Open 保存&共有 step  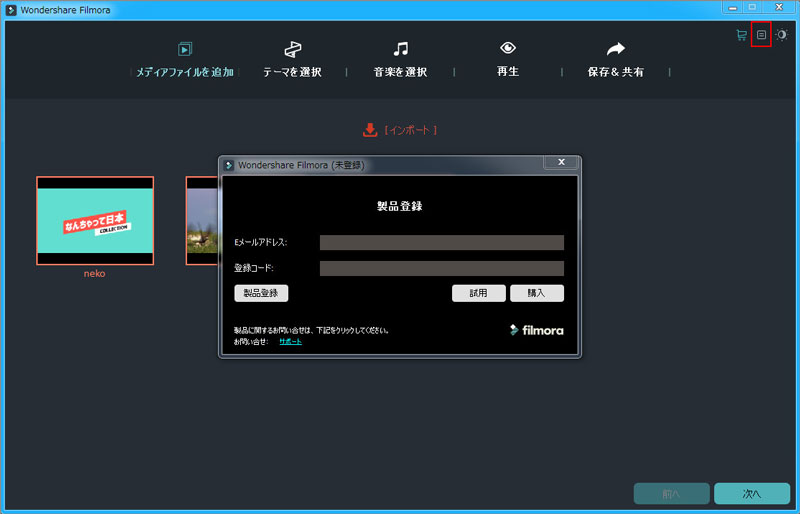(616, 72)
